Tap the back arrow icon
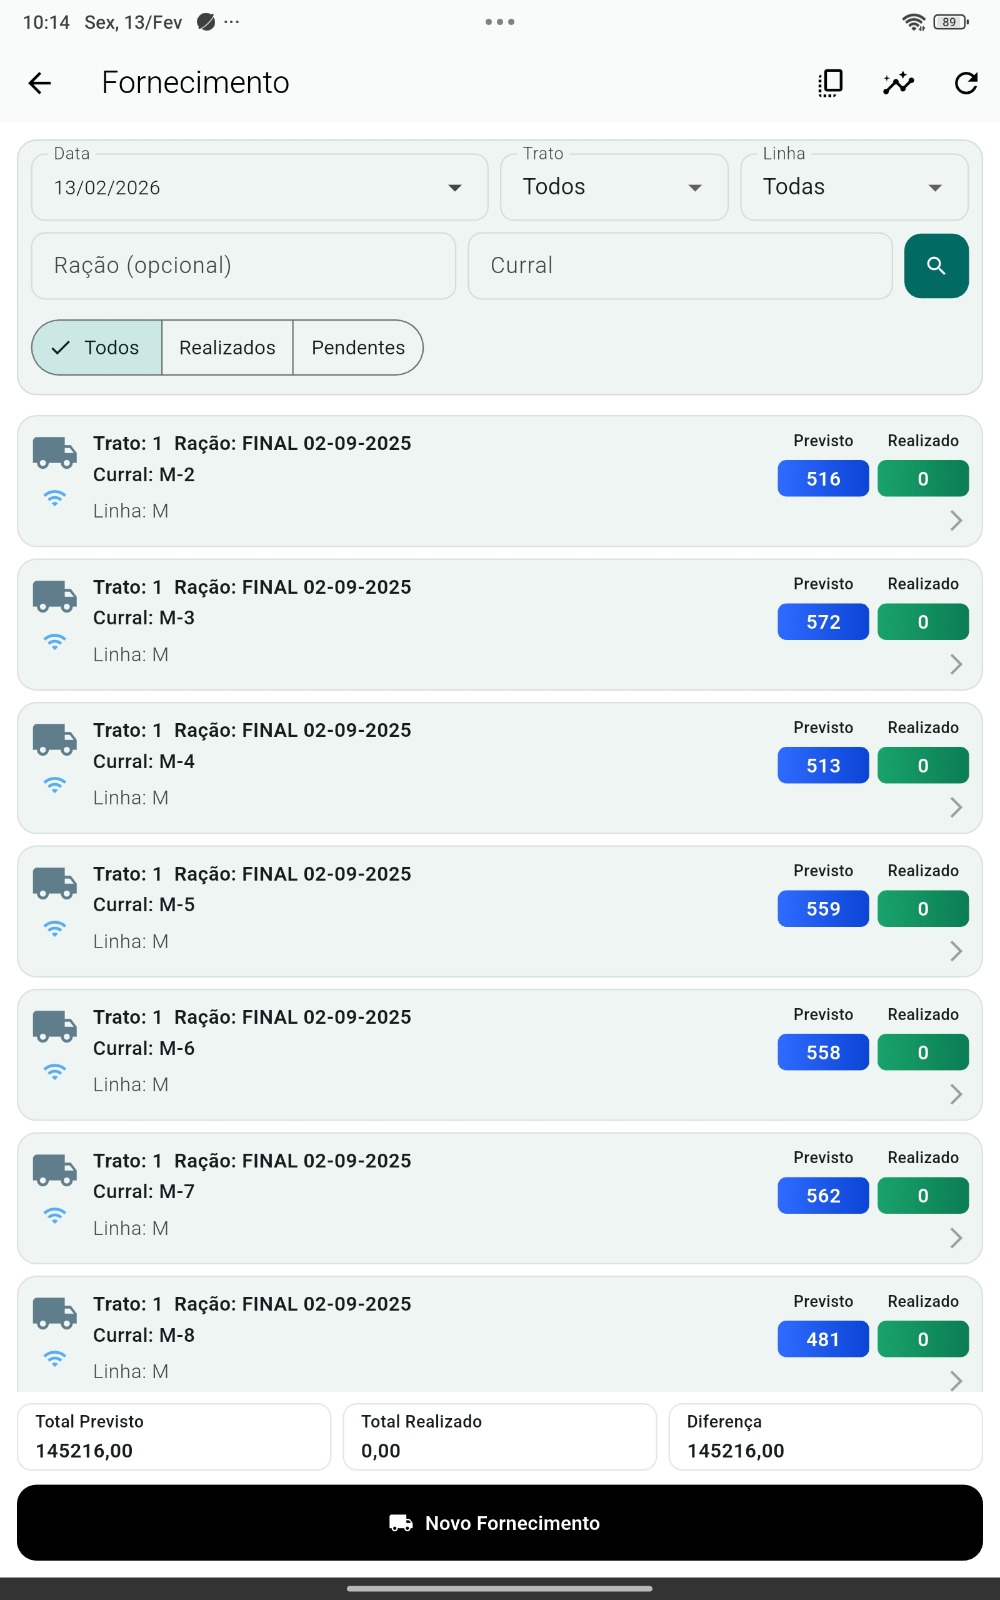The width and height of the screenshot is (1000, 1600). (40, 83)
